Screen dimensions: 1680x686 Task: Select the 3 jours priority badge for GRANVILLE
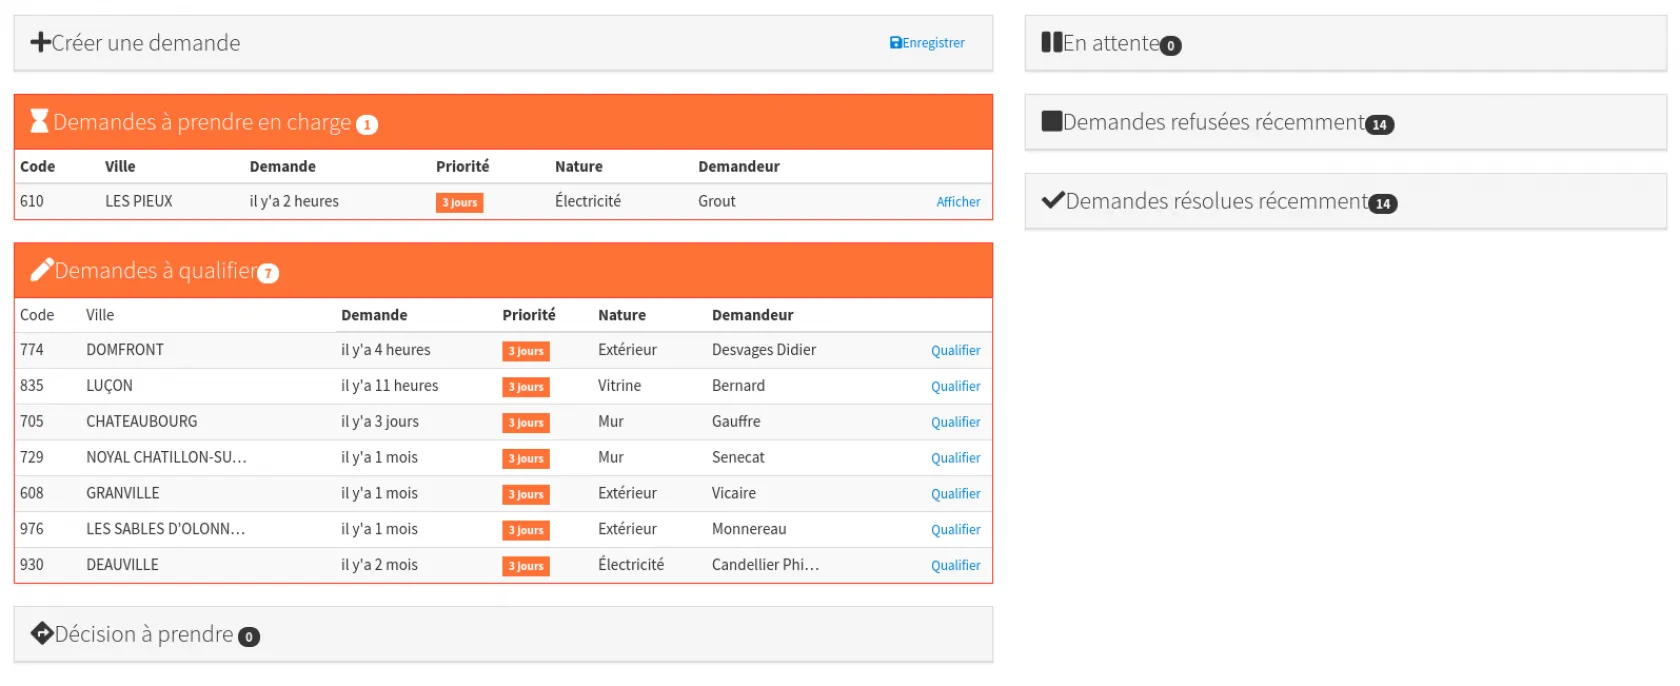[525, 495]
